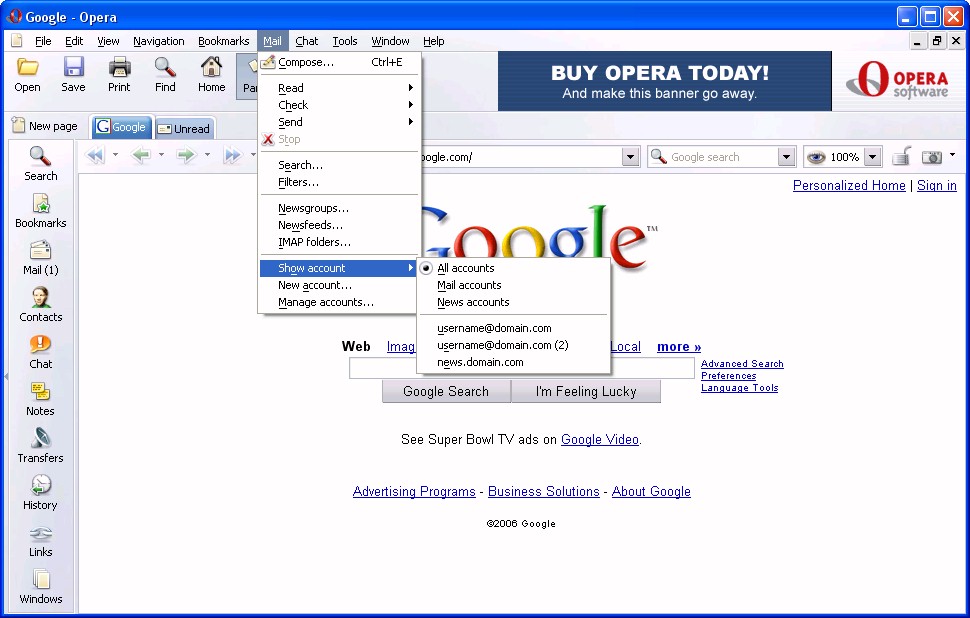Click the new page icon in menu bar

pos(17,41)
